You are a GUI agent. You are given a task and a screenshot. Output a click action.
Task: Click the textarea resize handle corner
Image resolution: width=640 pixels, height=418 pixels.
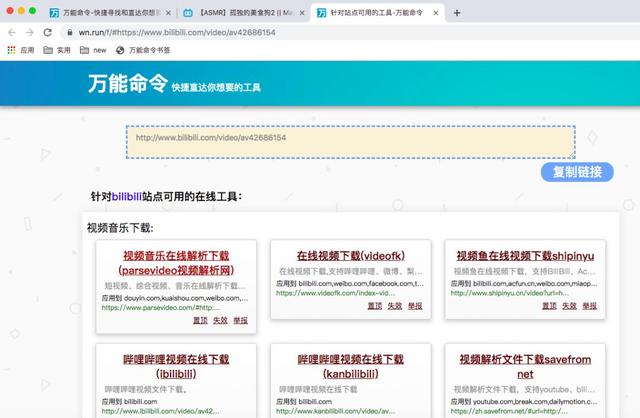(x=572, y=155)
